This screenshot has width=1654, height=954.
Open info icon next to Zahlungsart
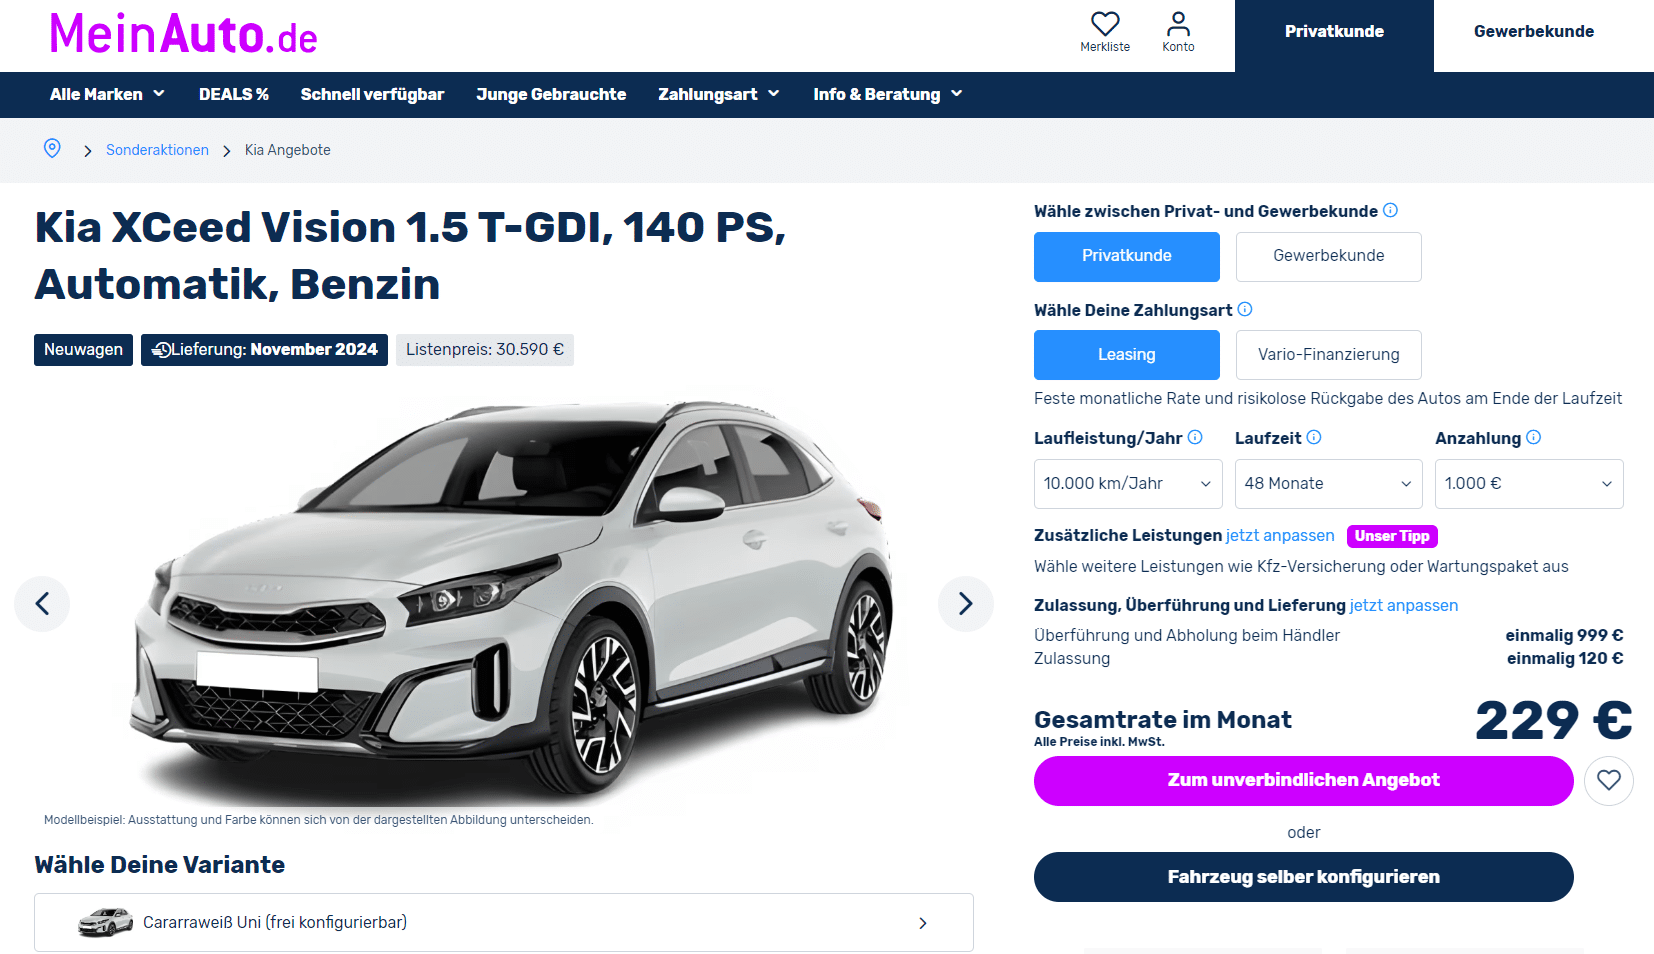1245,310
